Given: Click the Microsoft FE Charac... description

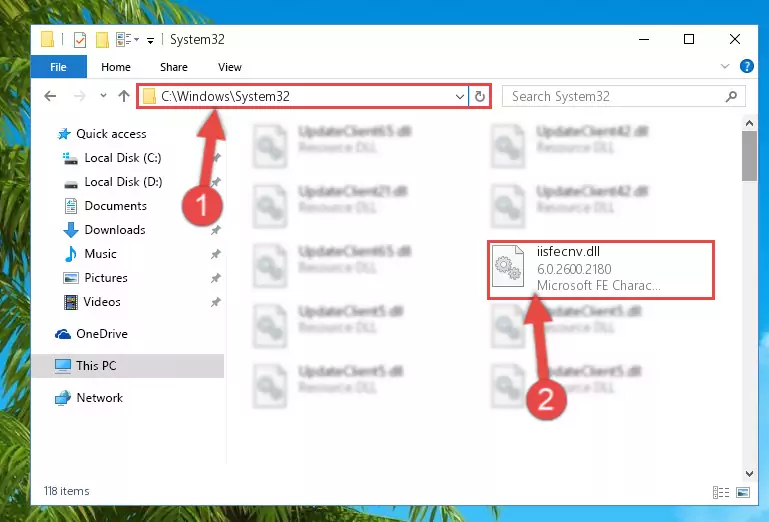Looking at the screenshot, I should (x=598, y=286).
